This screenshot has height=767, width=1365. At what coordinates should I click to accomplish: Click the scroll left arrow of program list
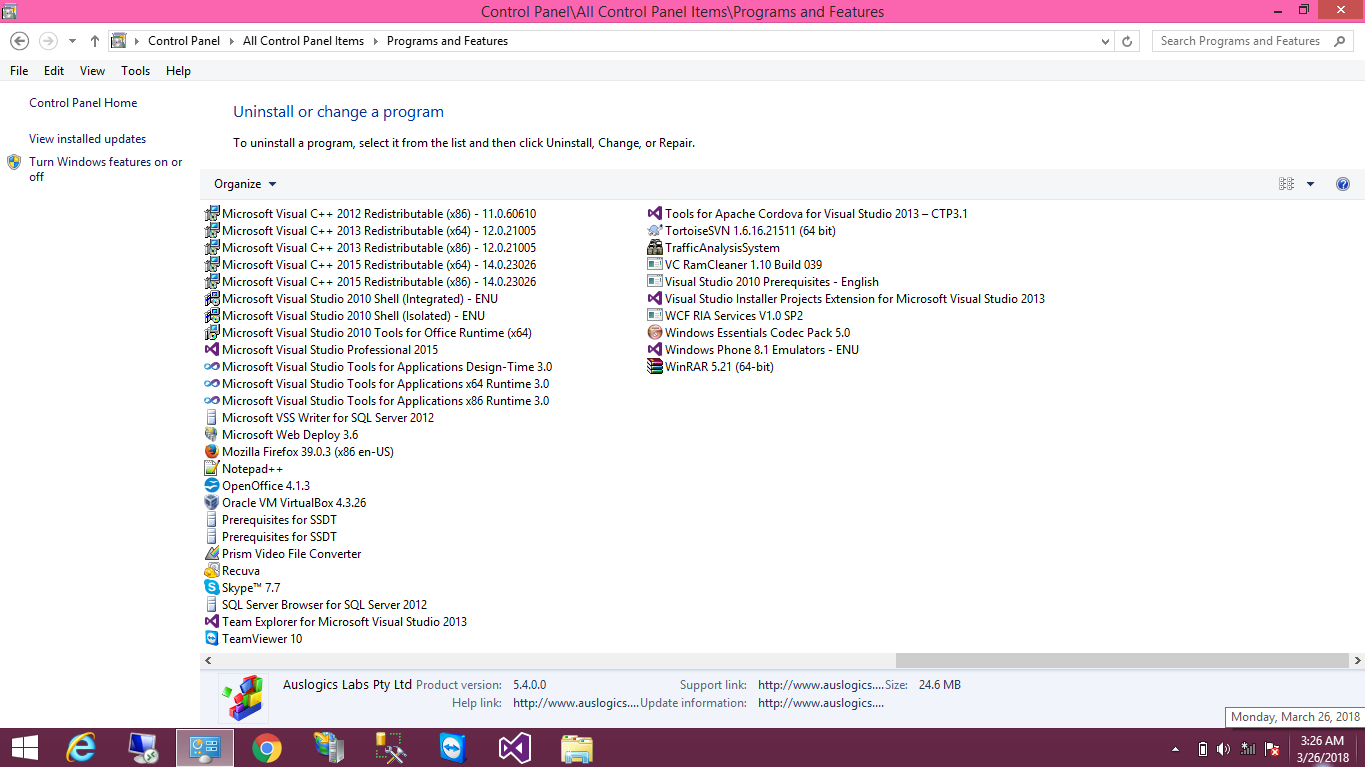pos(208,661)
